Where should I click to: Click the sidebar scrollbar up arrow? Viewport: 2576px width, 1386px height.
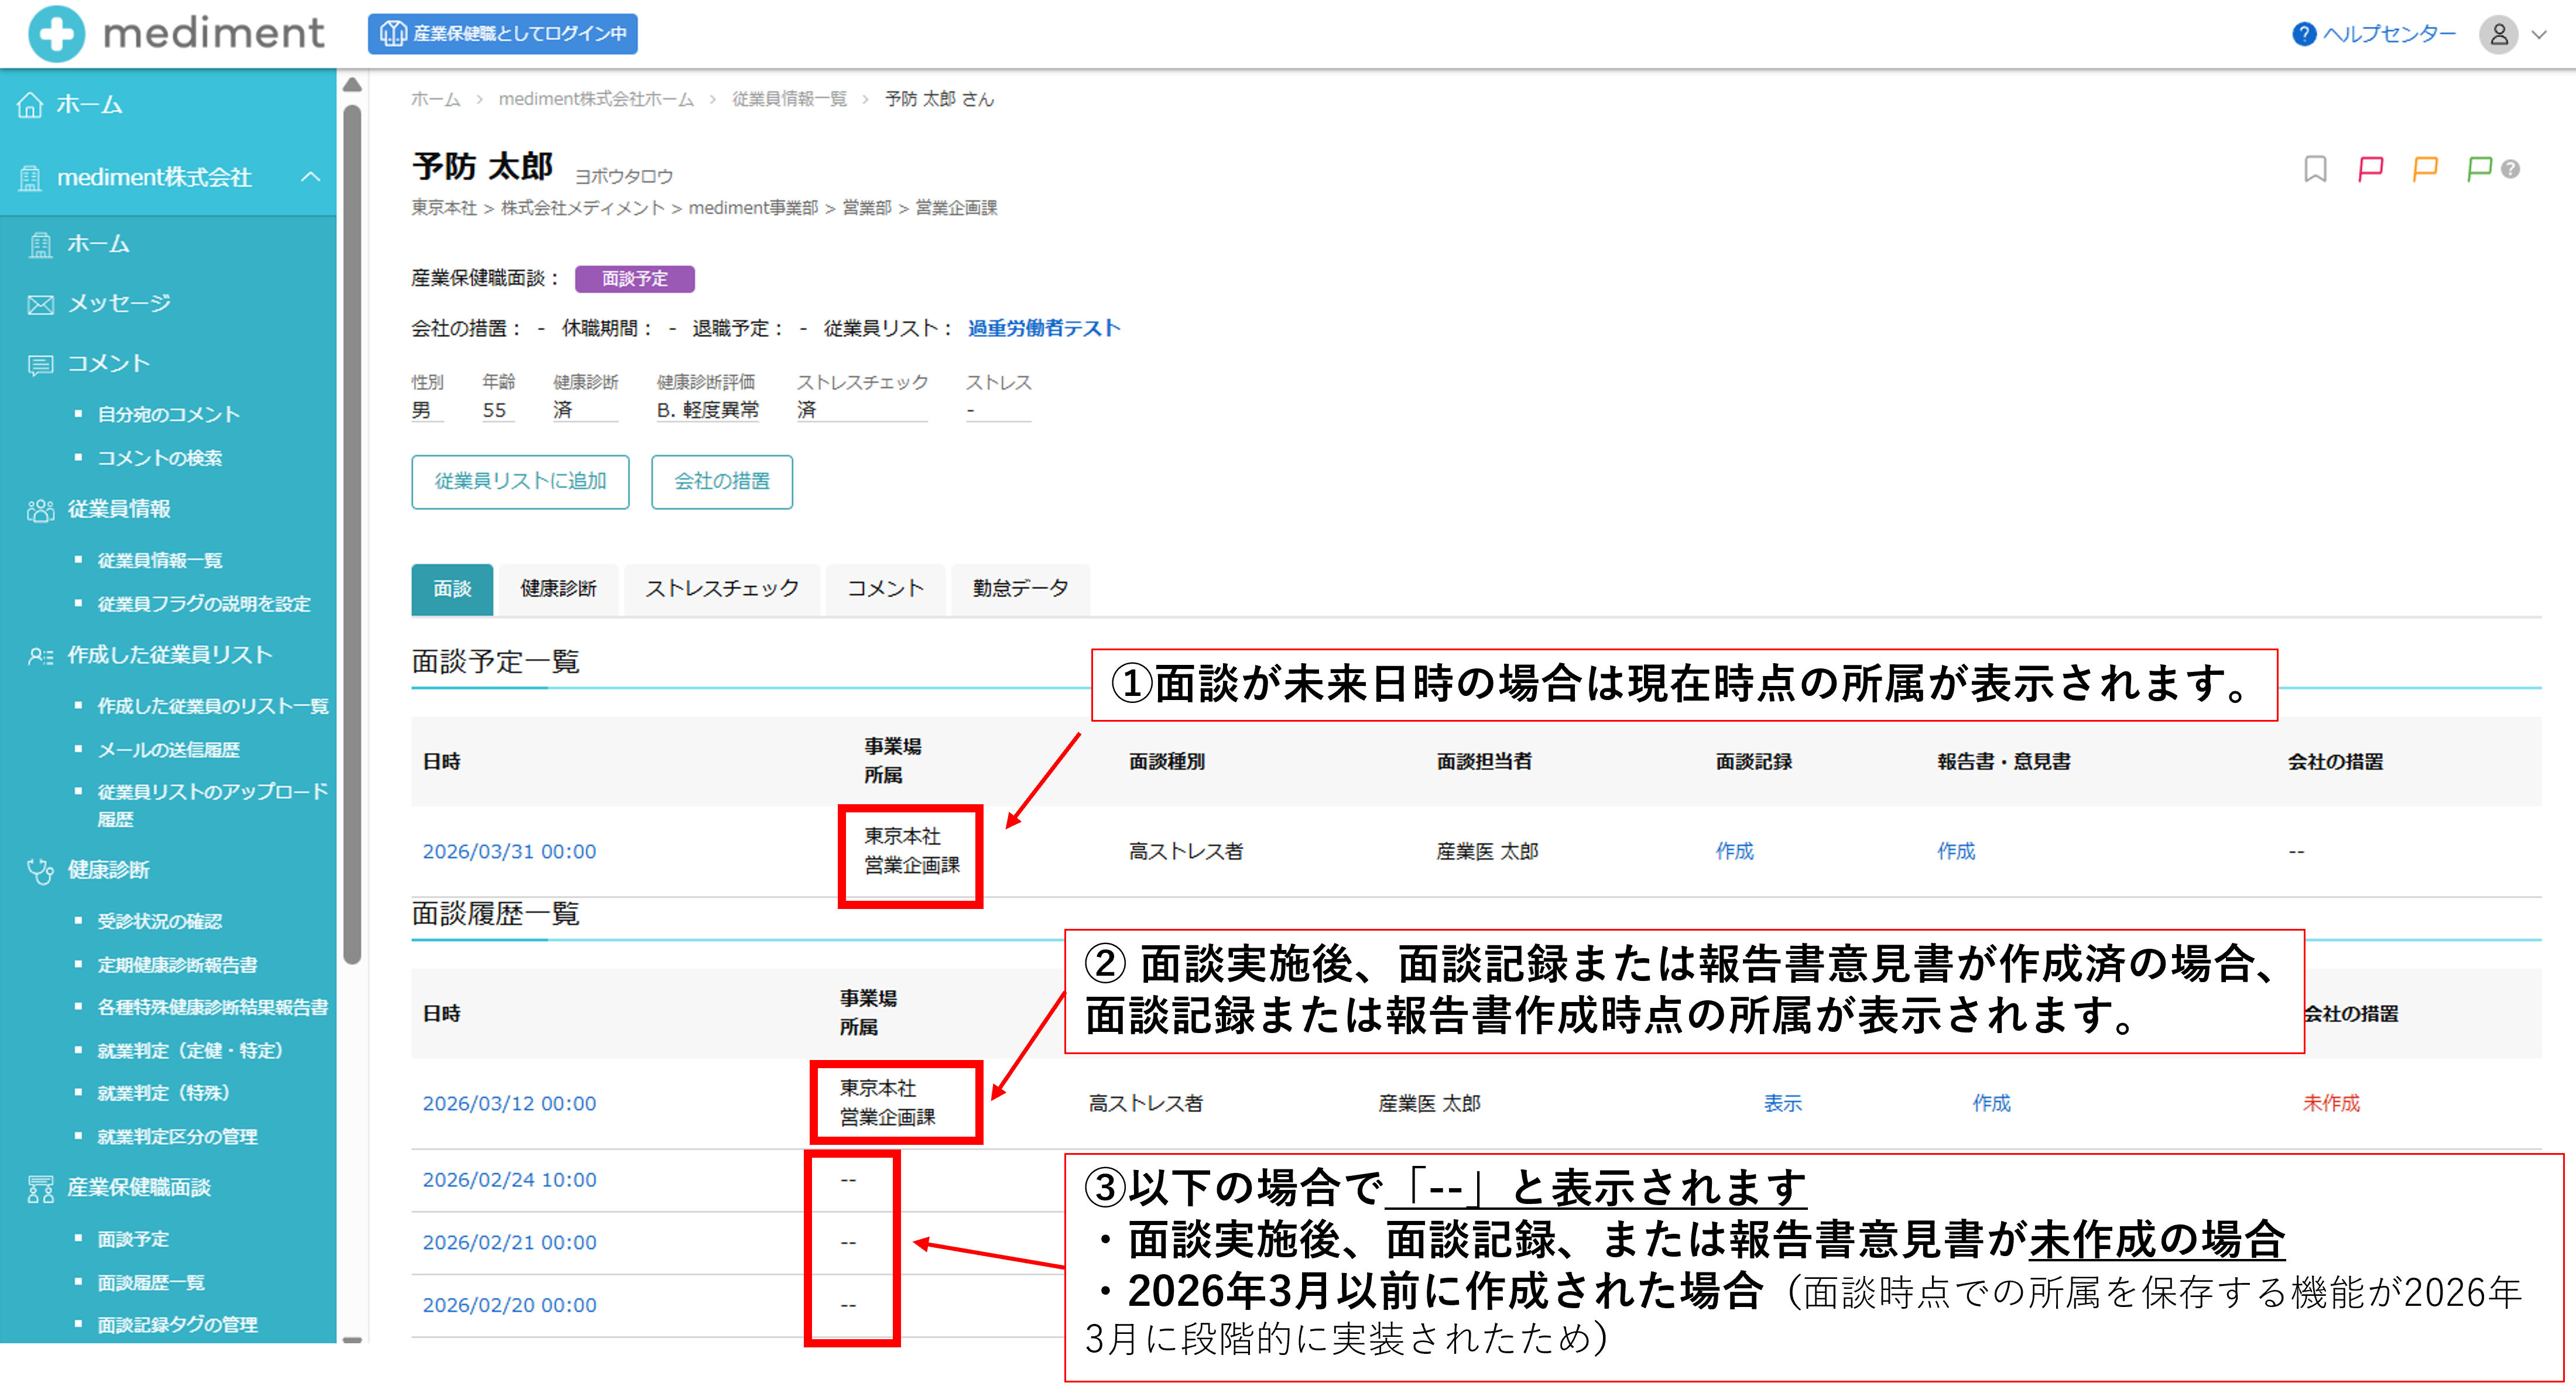coord(352,86)
